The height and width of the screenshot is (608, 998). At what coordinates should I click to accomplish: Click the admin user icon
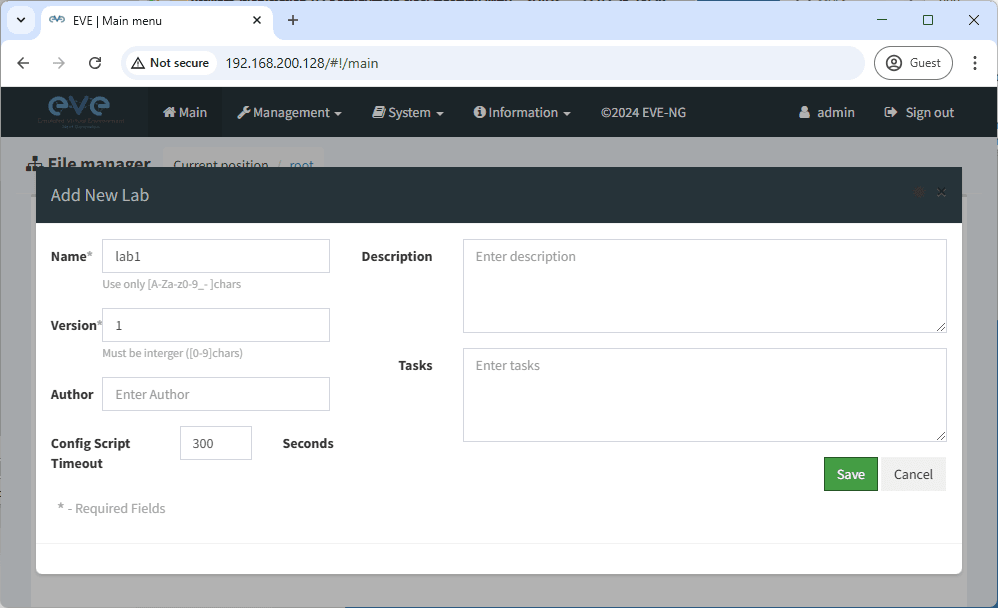(x=804, y=113)
